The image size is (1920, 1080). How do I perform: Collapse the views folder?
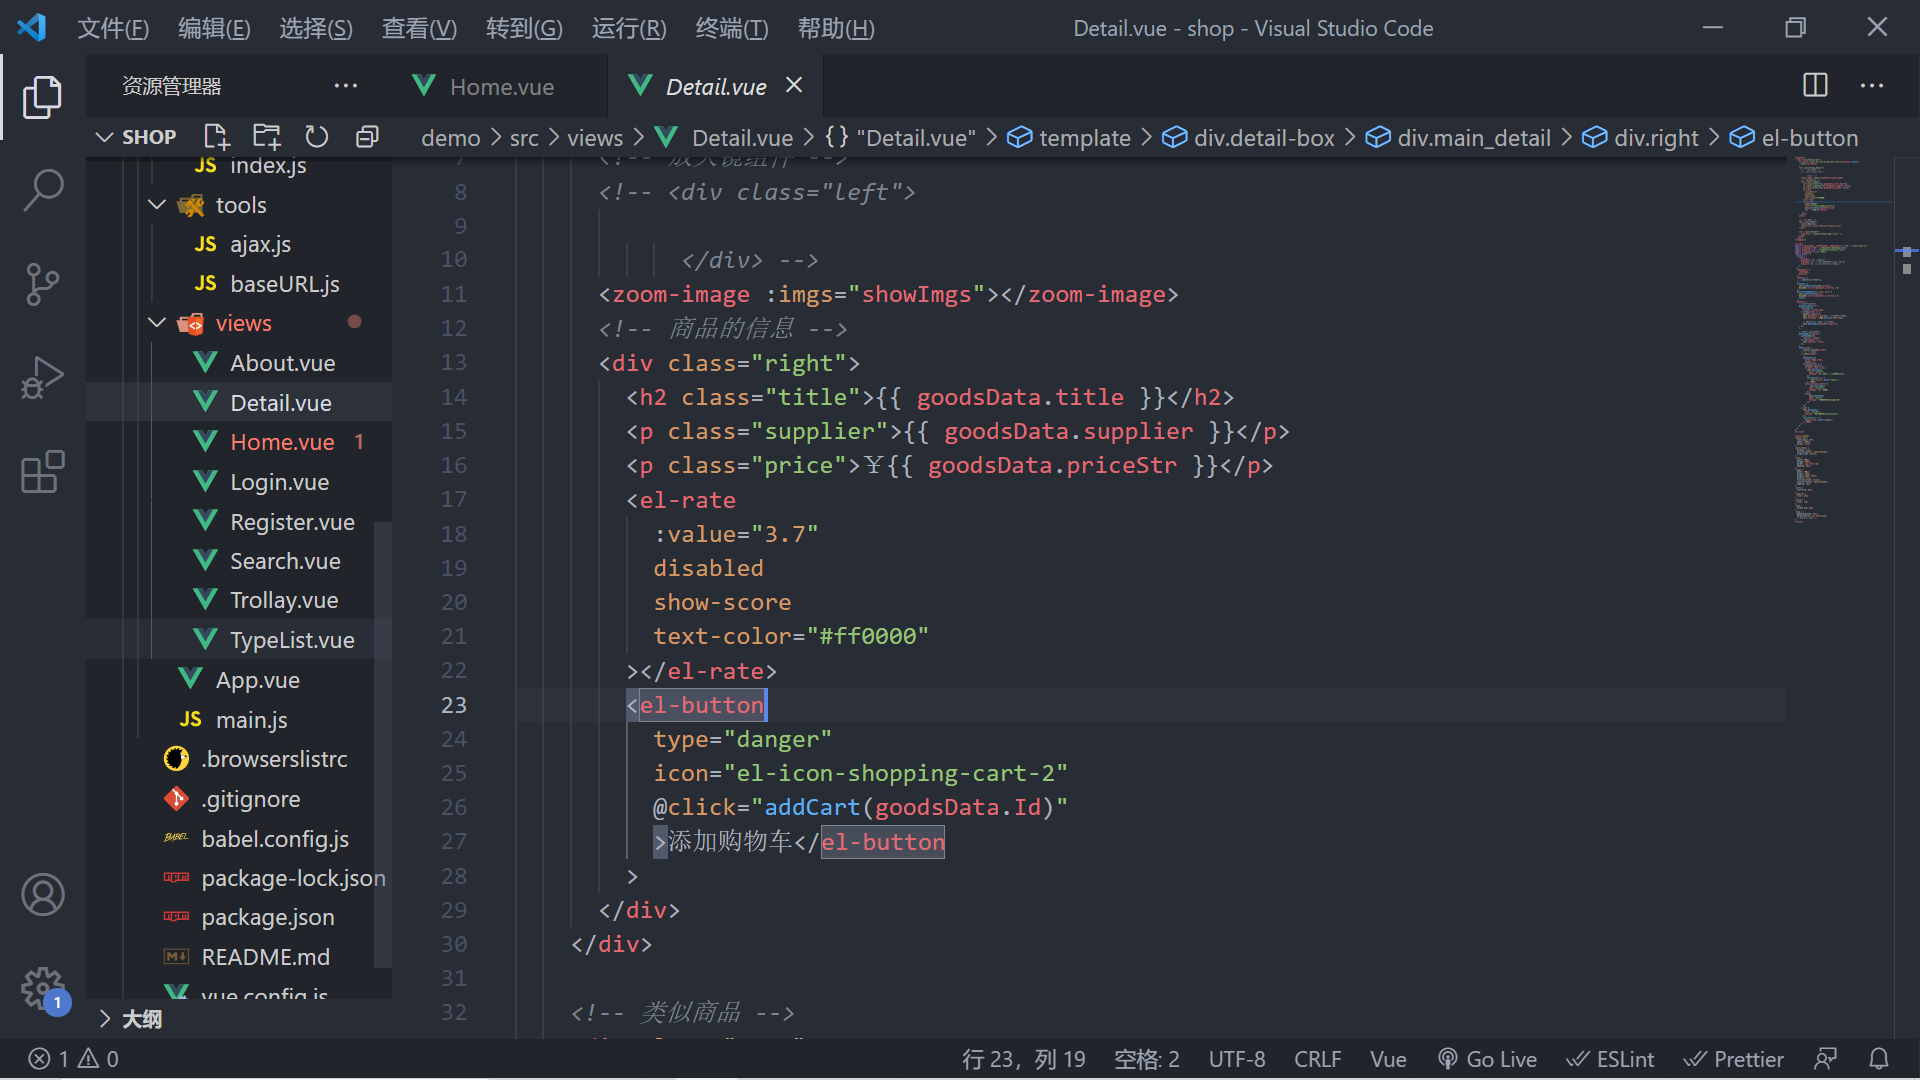click(157, 323)
